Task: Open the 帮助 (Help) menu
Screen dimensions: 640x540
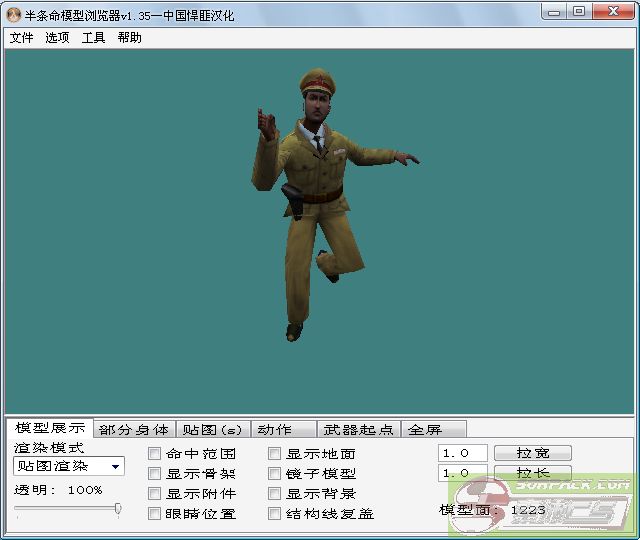Action: (x=129, y=38)
